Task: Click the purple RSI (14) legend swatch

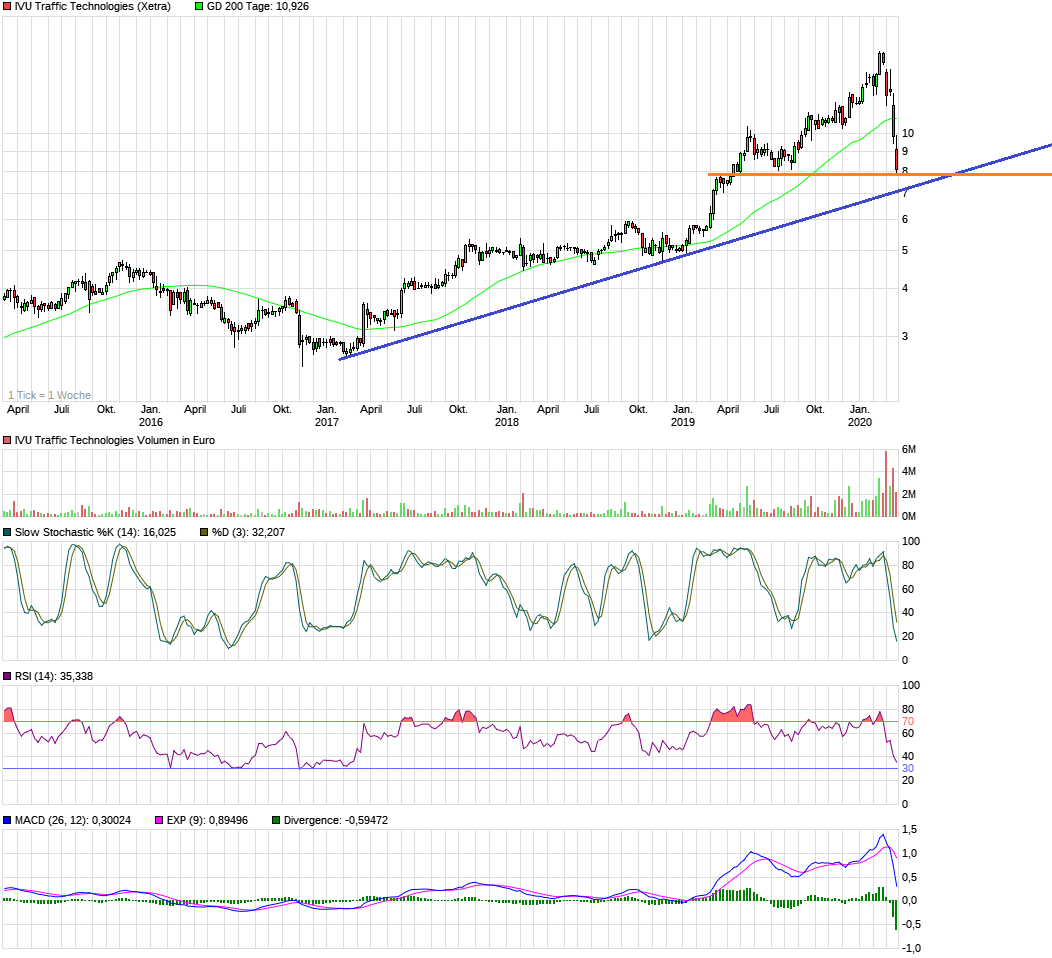Action: click(7, 677)
